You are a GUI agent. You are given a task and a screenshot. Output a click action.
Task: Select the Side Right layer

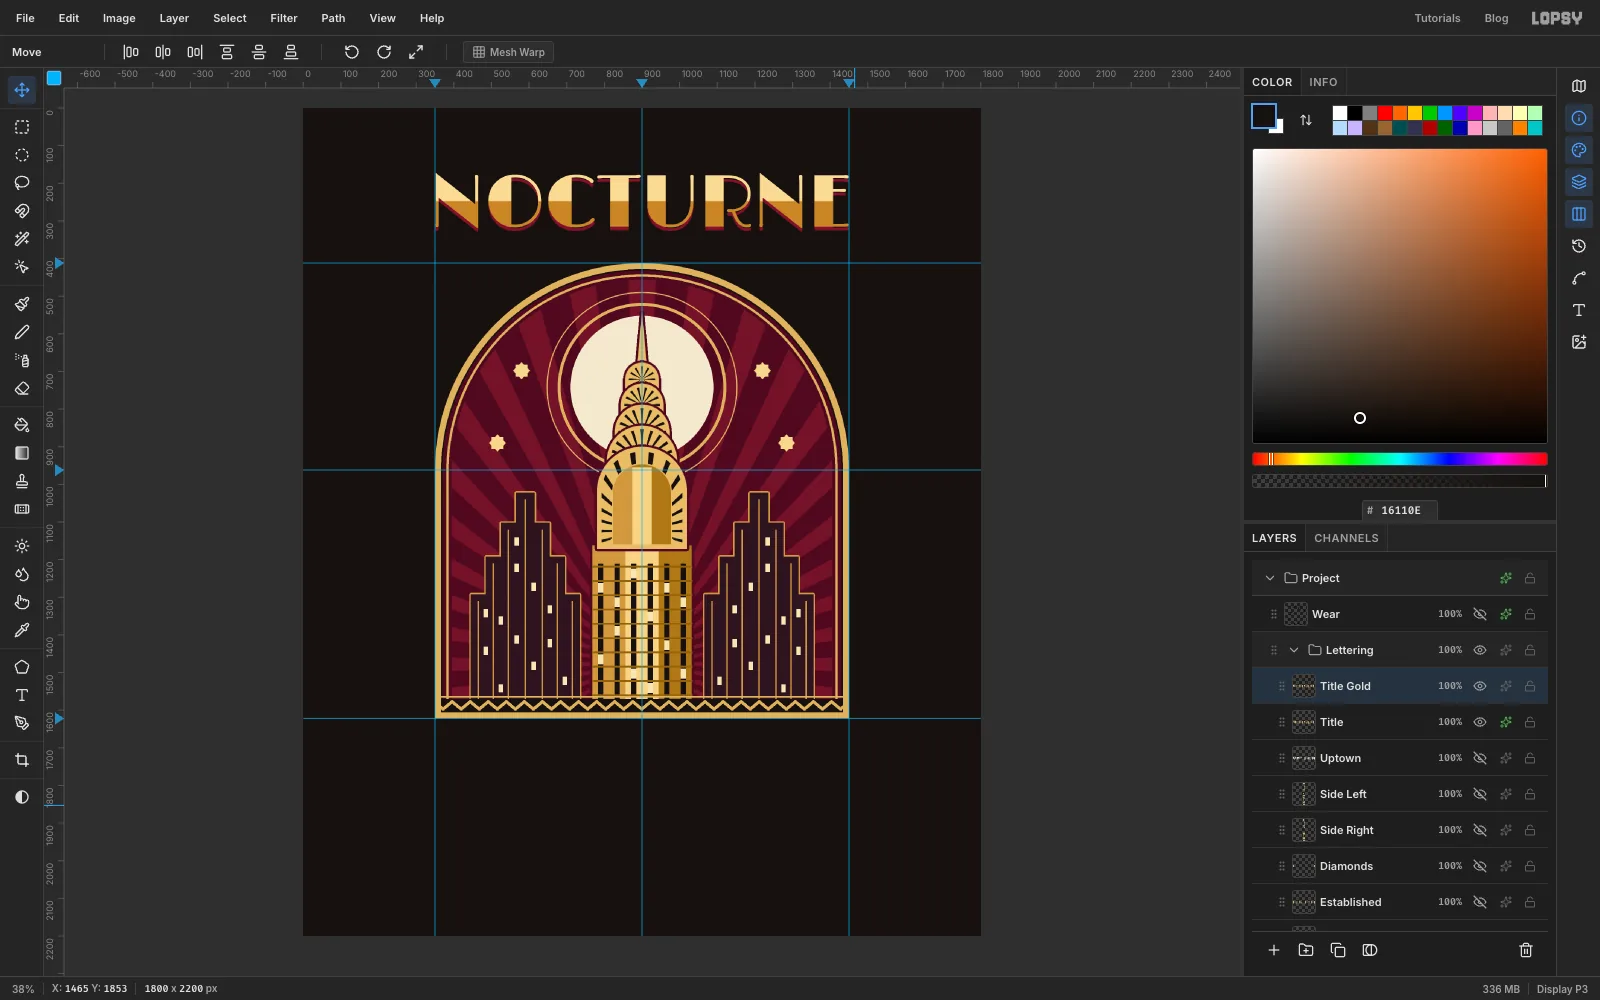click(1400, 830)
